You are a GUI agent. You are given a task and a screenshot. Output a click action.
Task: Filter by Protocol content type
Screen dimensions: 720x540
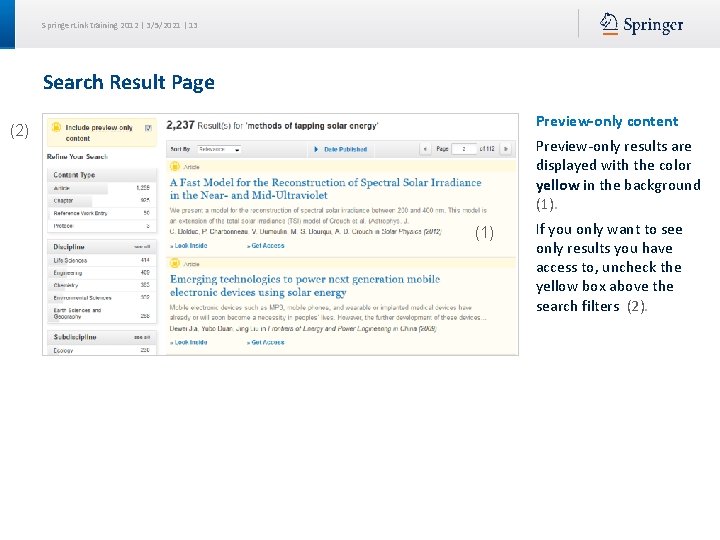pos(102,226)
